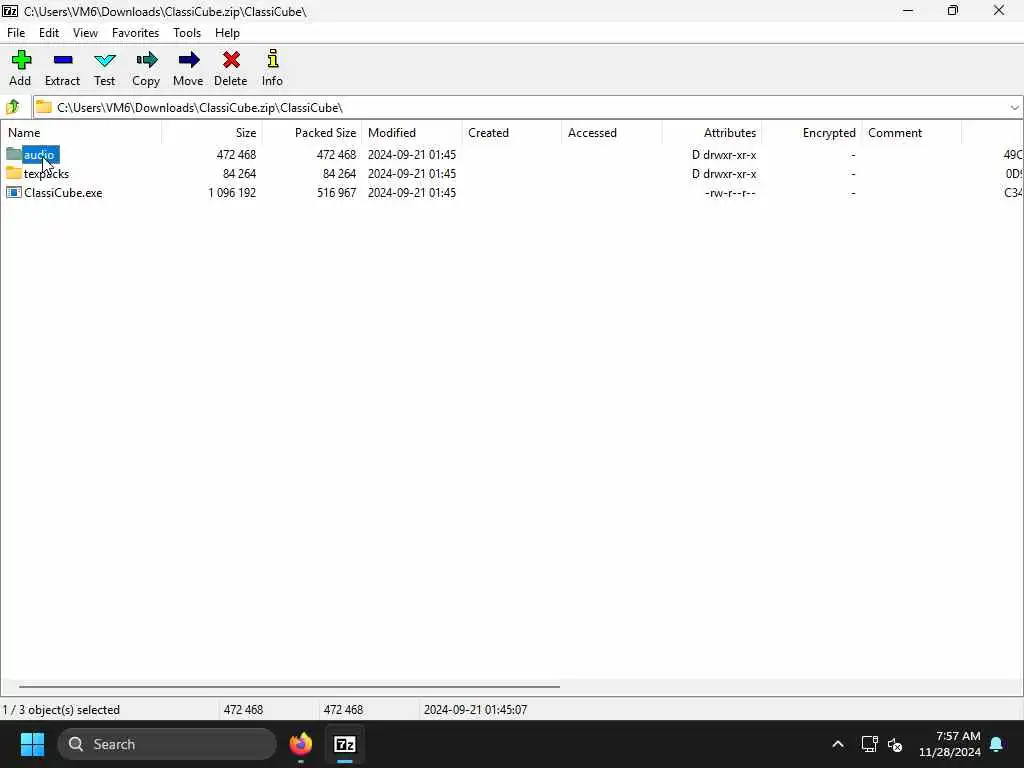
Task: Click the Move arrow toolbar icon
Action: tap(188, 60)
